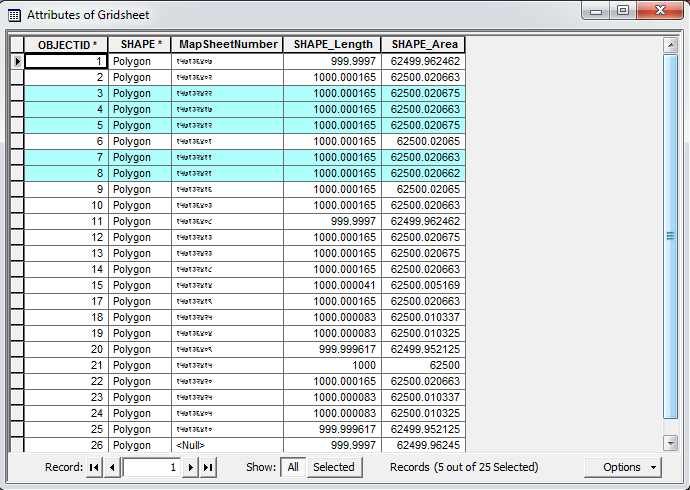Select row selector for OBJECTID 21
690x490 pixels.
pyautogui.click(x=17, y=366)
